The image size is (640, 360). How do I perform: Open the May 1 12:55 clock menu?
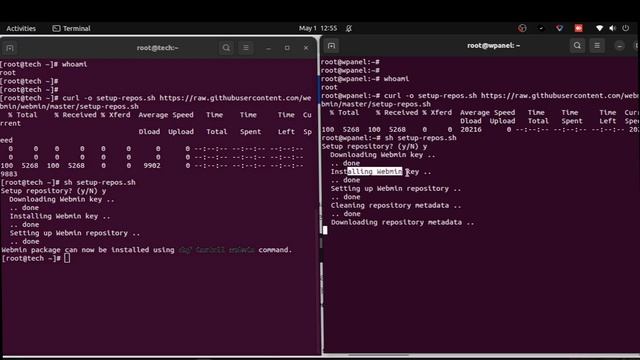[x=318, y=28]
